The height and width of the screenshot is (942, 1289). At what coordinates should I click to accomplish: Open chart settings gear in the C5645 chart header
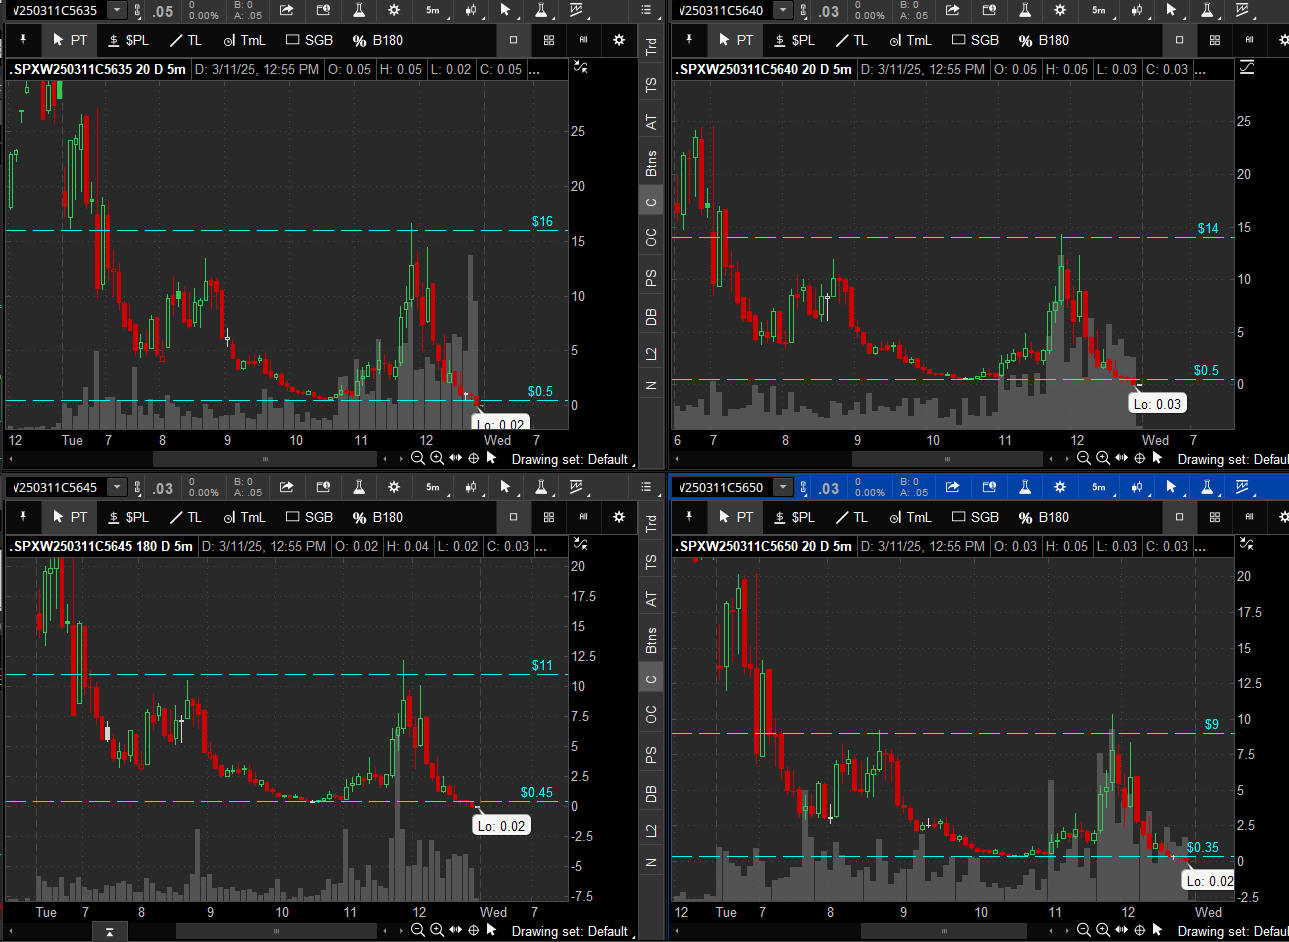click(394, 487)
